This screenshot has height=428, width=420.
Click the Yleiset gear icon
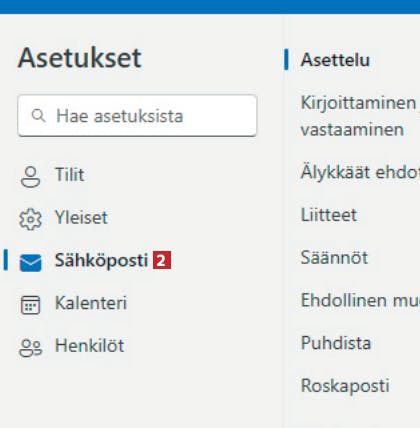[x=30, y=219]
